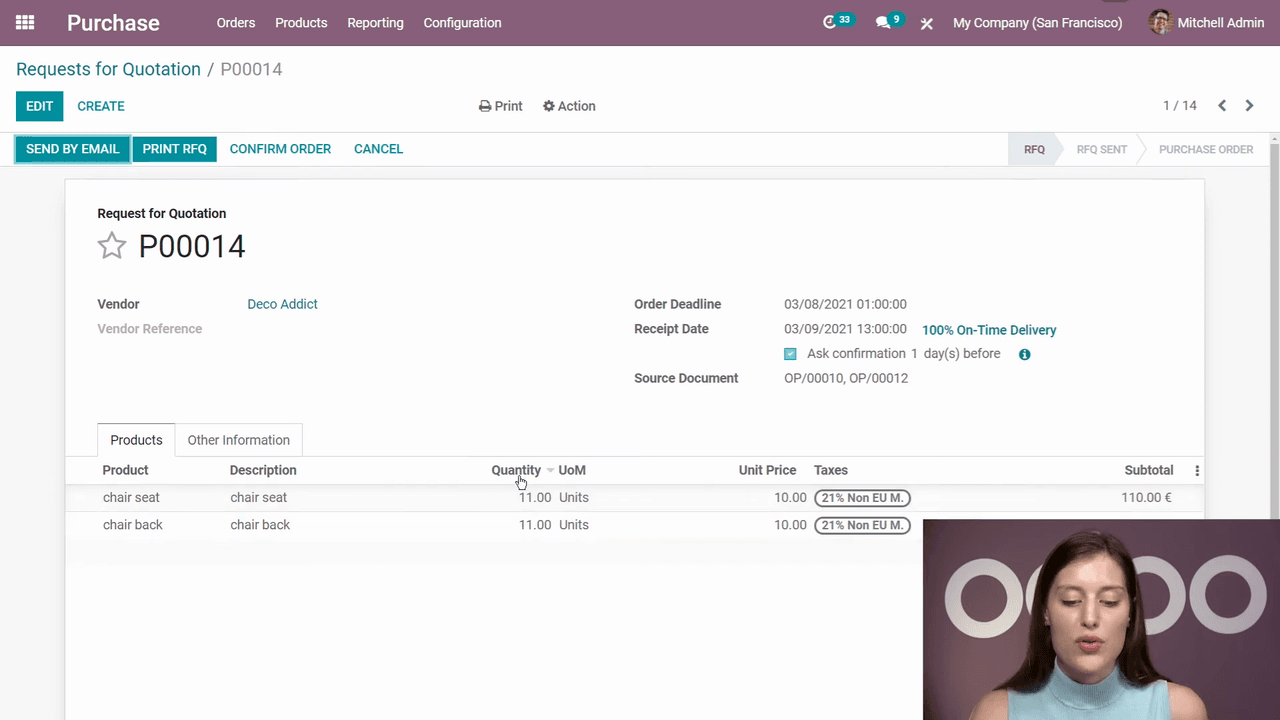Open the messages chat bubble icon
Image resolution: width=1280 pixels, height=720 pixels.
[883, 22]
